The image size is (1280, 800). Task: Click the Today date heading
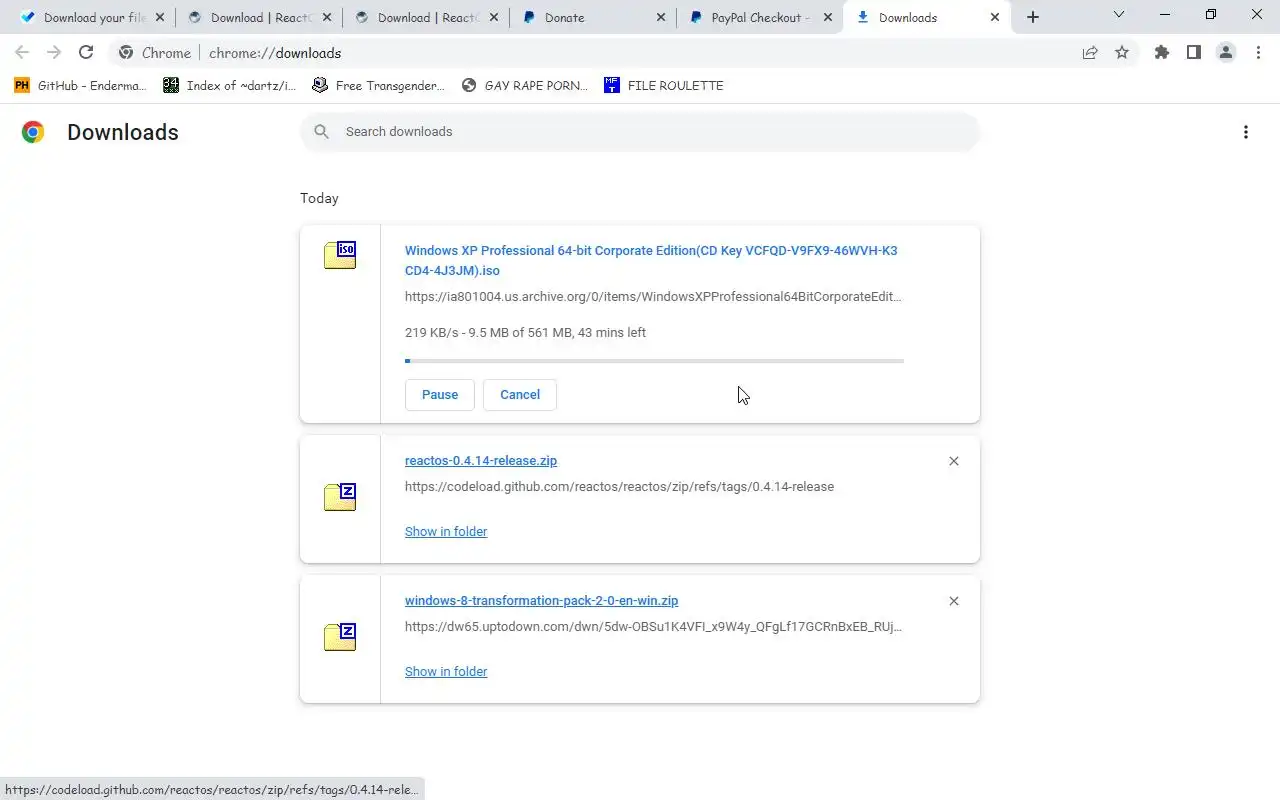click(x=320, y=198)
